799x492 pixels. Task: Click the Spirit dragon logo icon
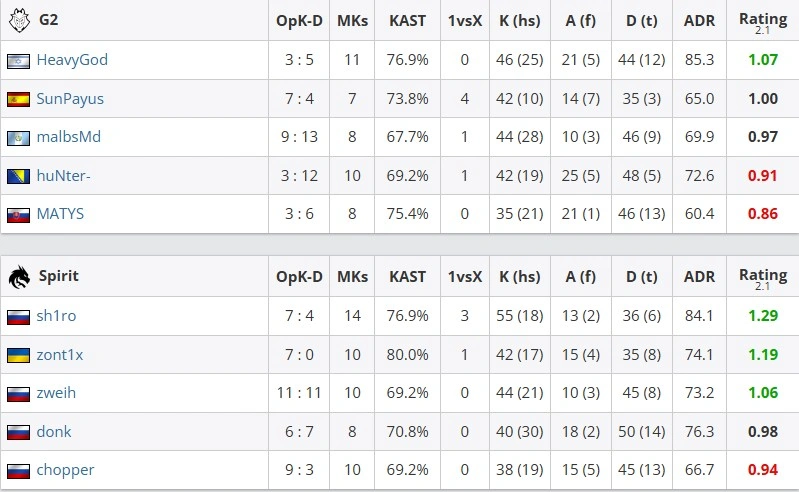click(x=19, y=277)
